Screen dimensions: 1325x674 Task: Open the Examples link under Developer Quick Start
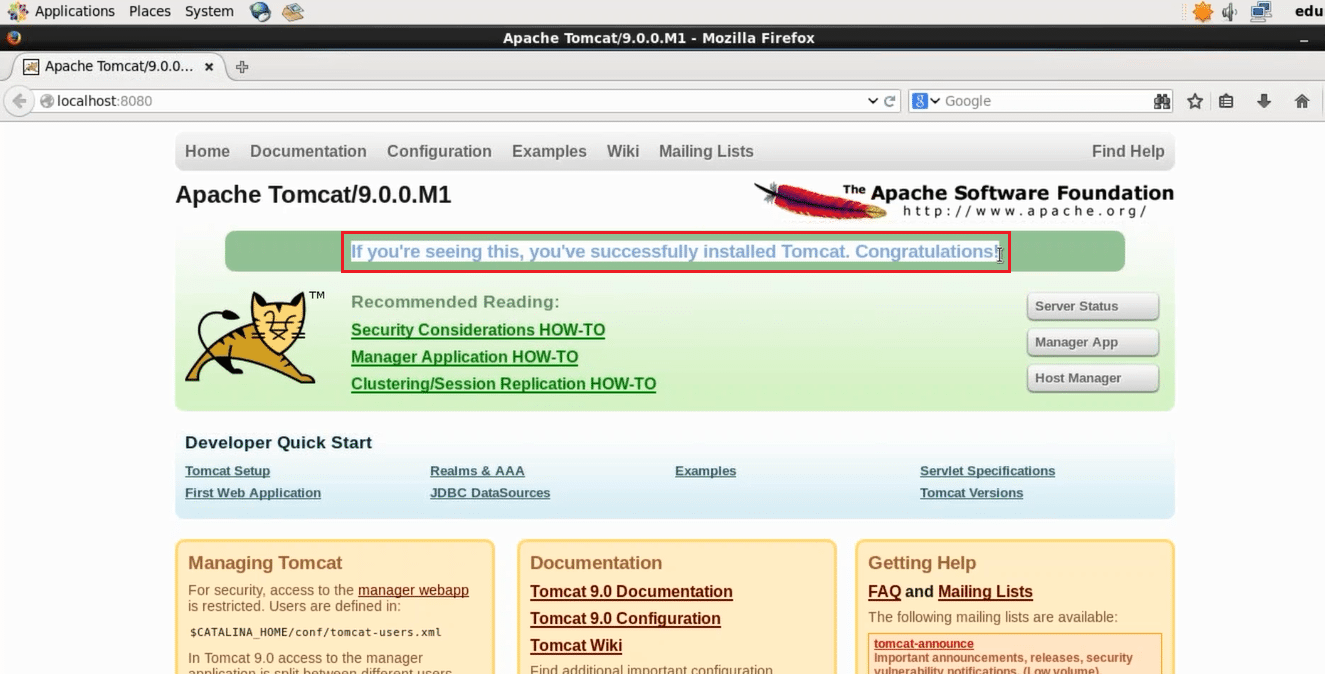pos(705,471)
